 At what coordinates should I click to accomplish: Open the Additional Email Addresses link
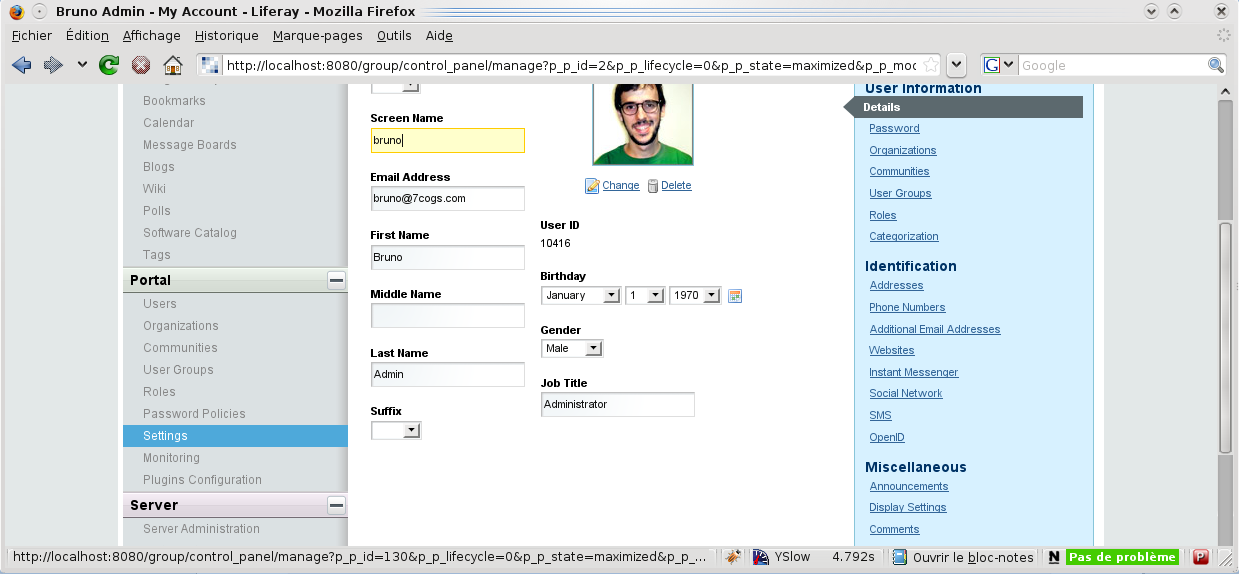[x=935, y=329]
